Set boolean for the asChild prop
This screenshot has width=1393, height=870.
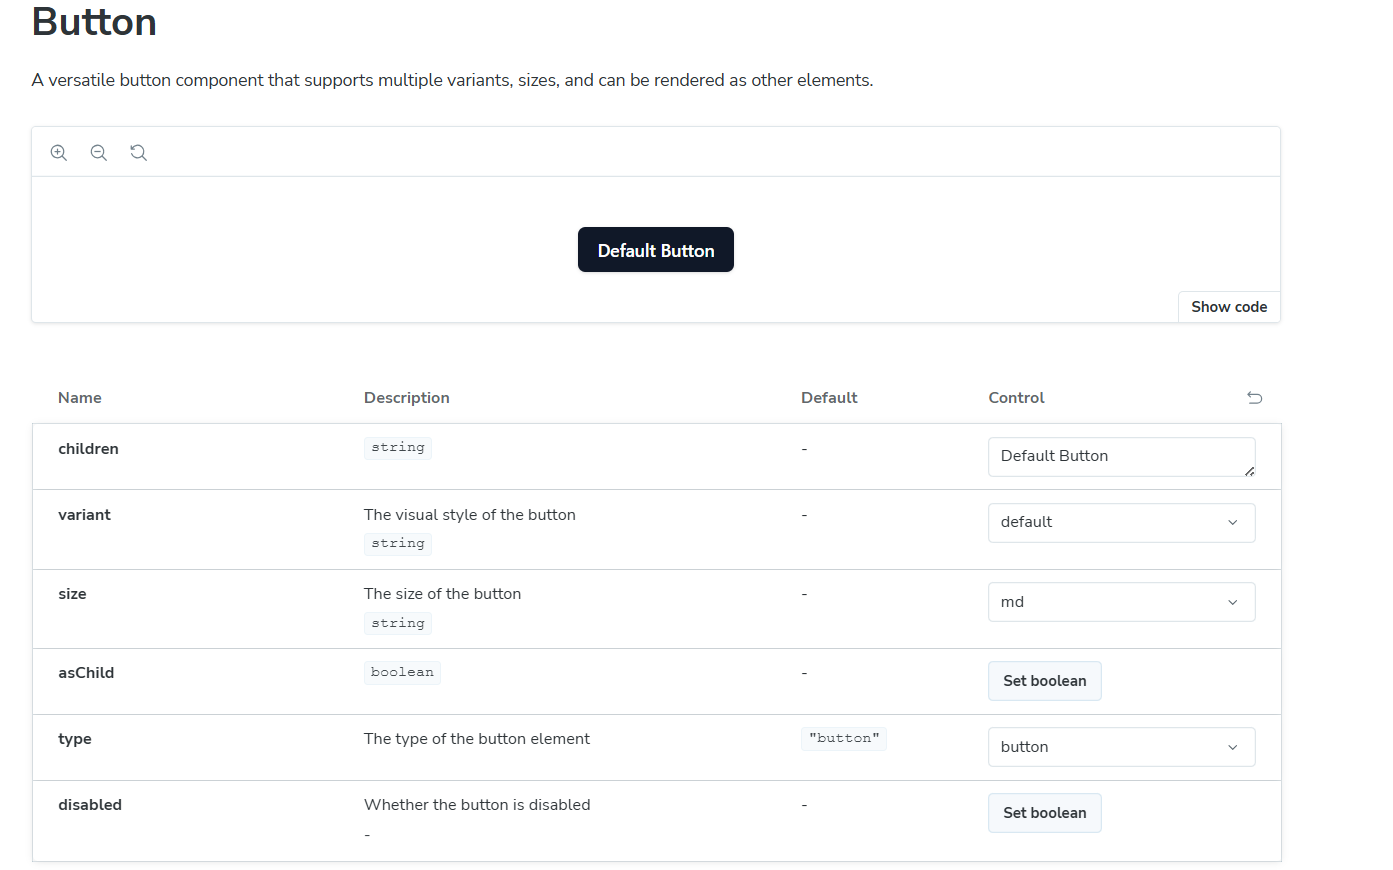click(1045, 681)
